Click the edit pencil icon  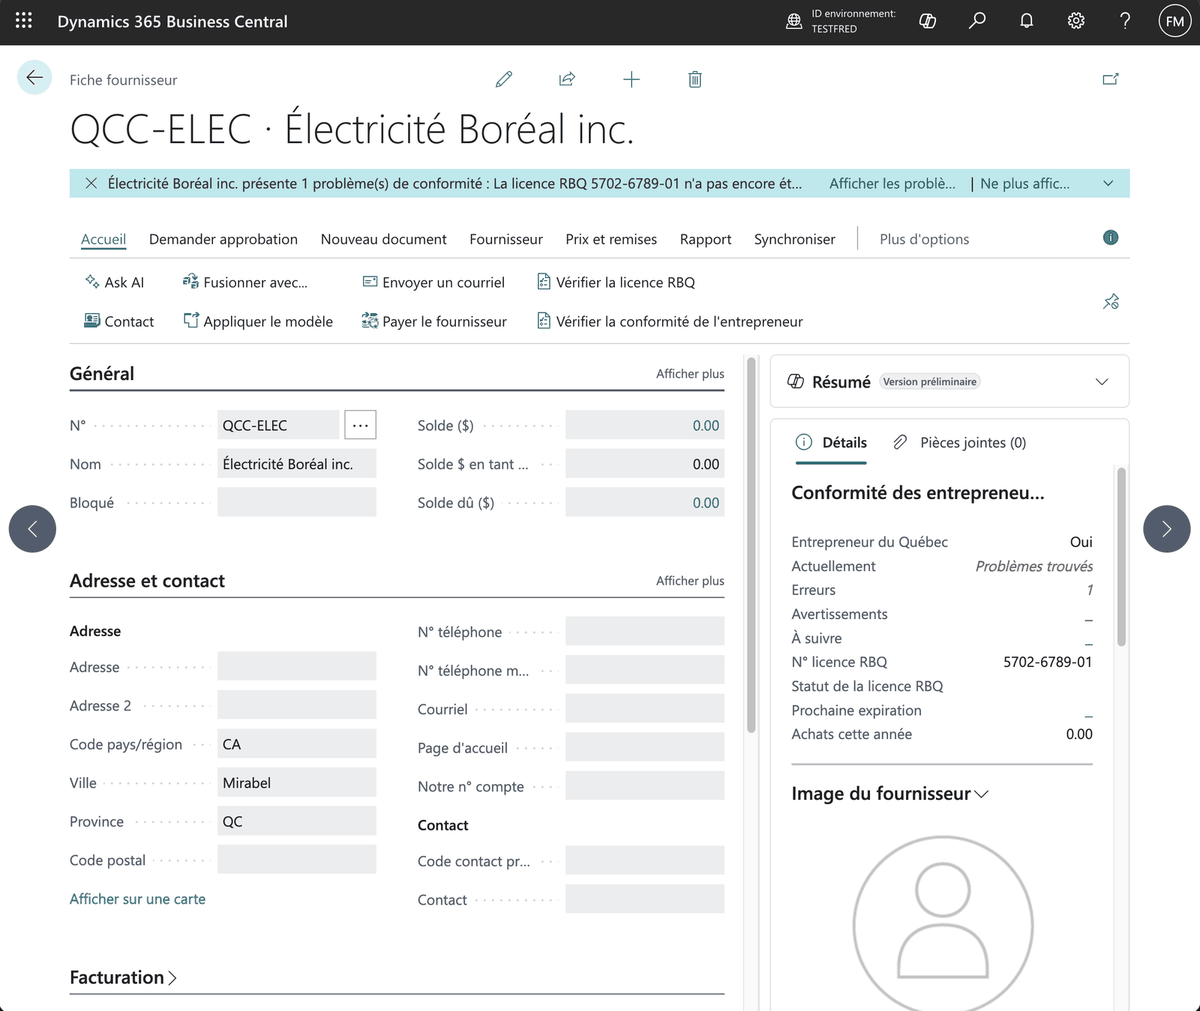(x=504, y=79)
